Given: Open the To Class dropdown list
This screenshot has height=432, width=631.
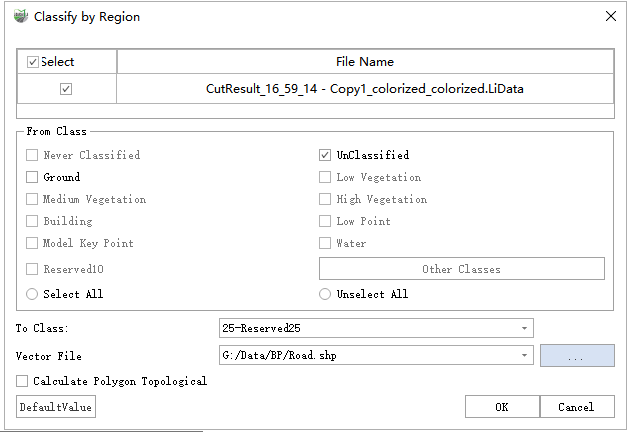Looking at the screenshot, I should 524,328.
